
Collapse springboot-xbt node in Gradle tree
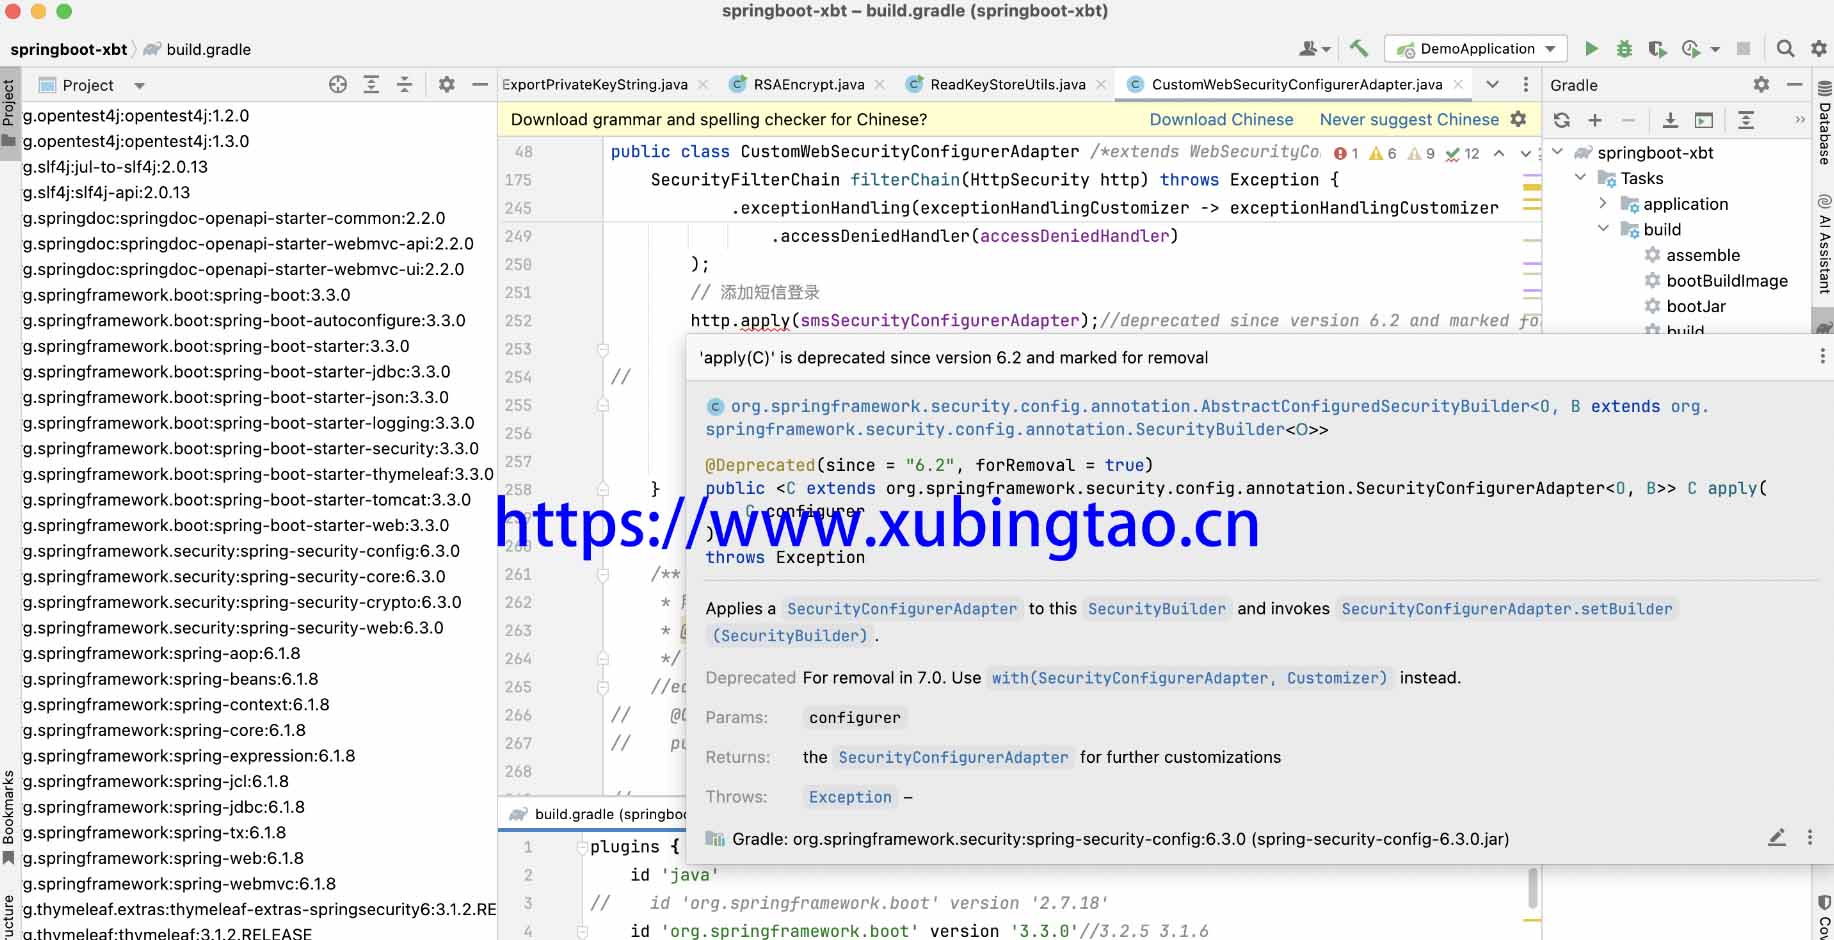coord(1557,152)
